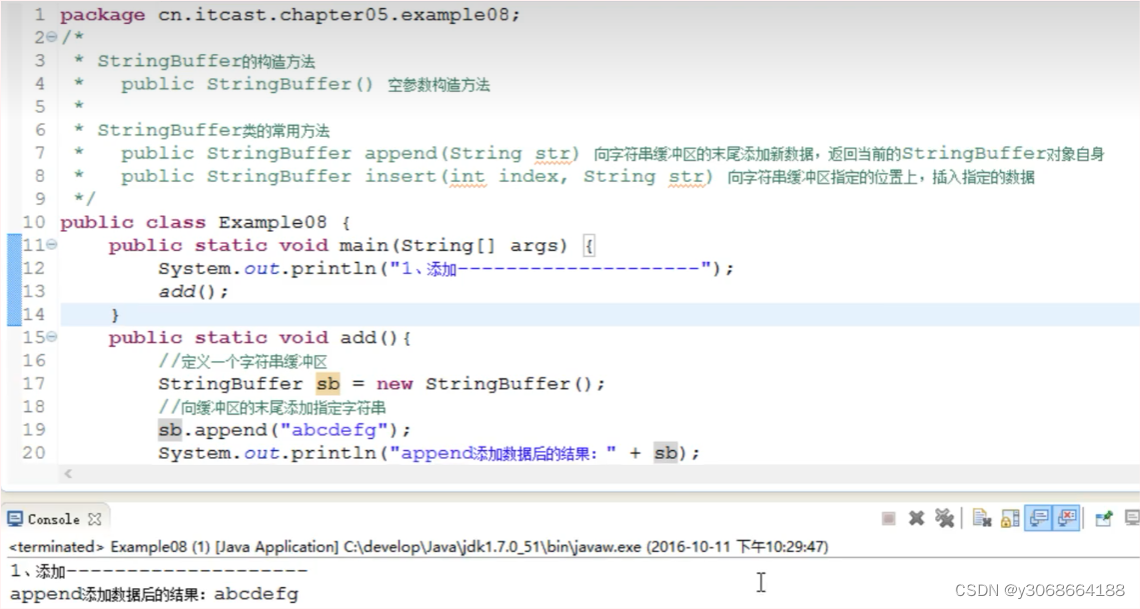
Task: Collapse the main method fold at line 11
Action: point(49,245)
